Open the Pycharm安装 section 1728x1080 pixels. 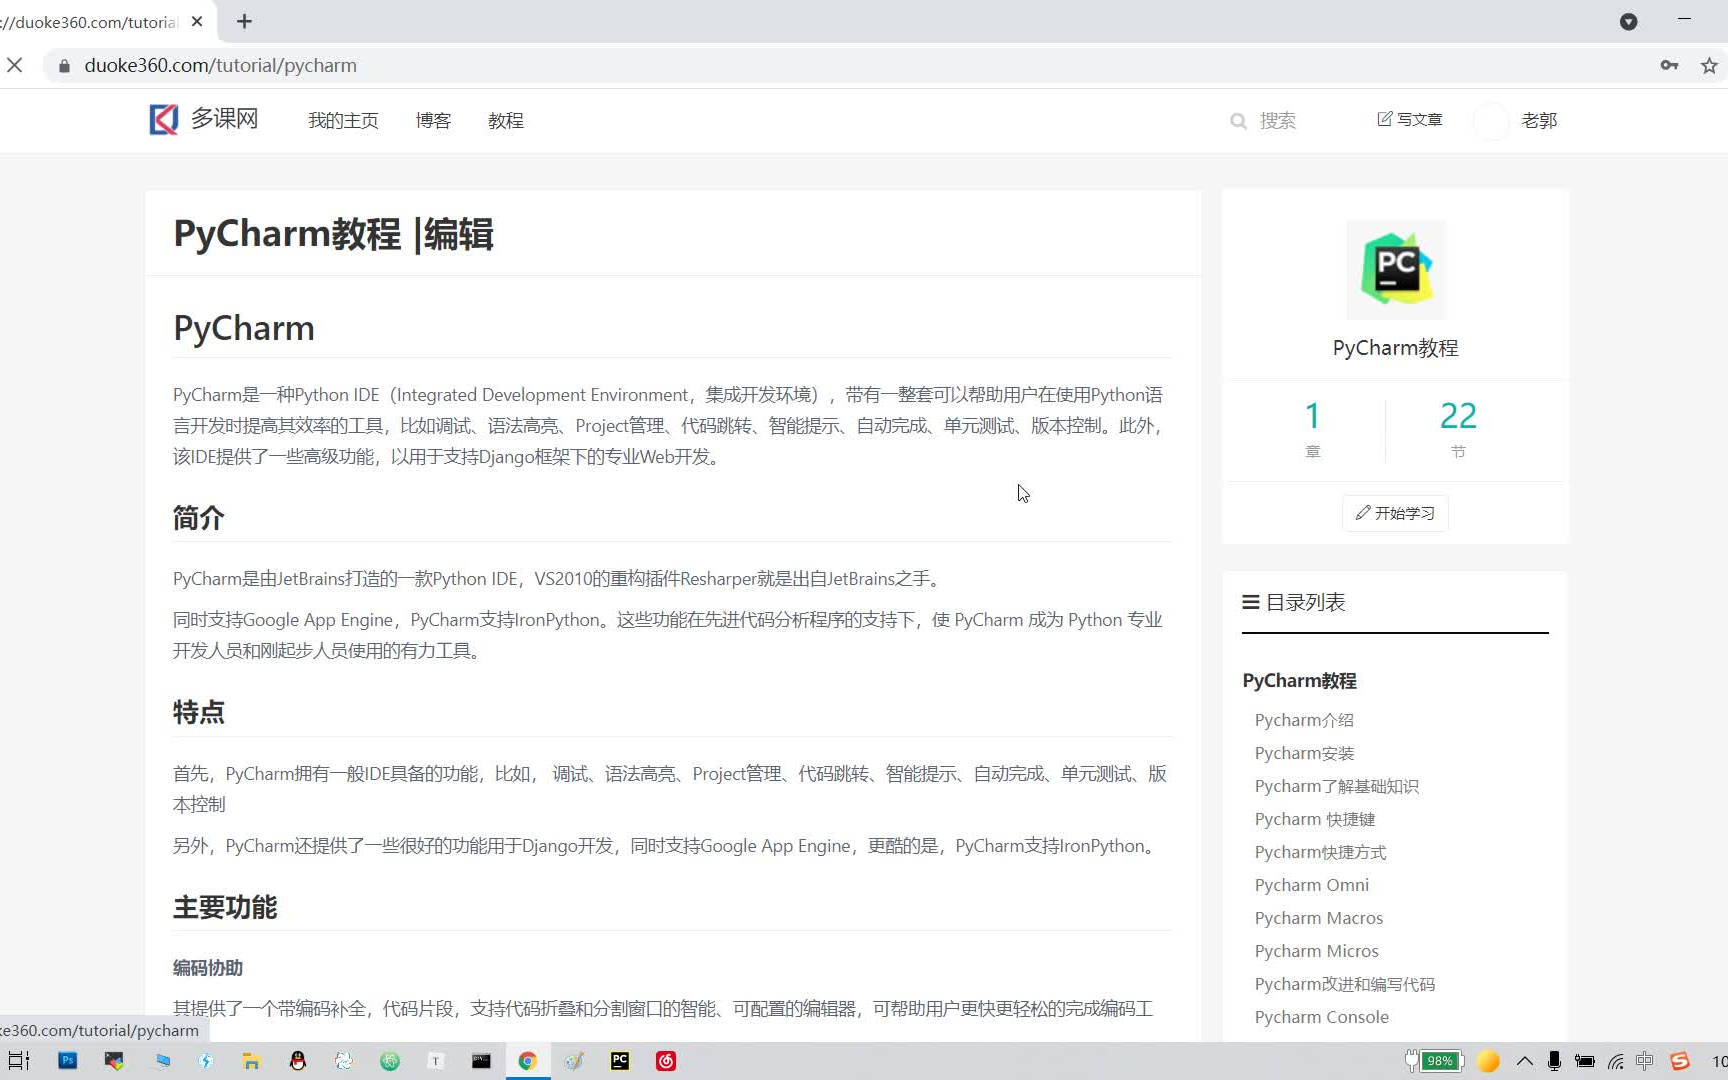(1304, 753)
